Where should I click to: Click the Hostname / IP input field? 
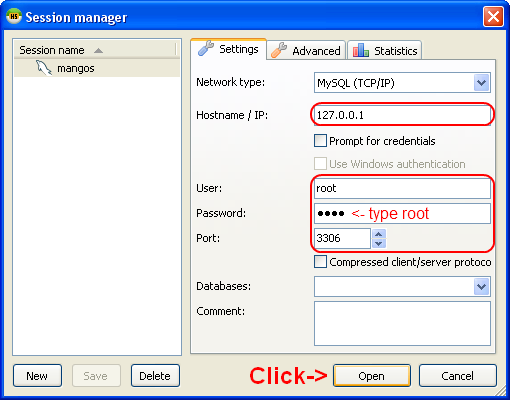coord(402,115)
